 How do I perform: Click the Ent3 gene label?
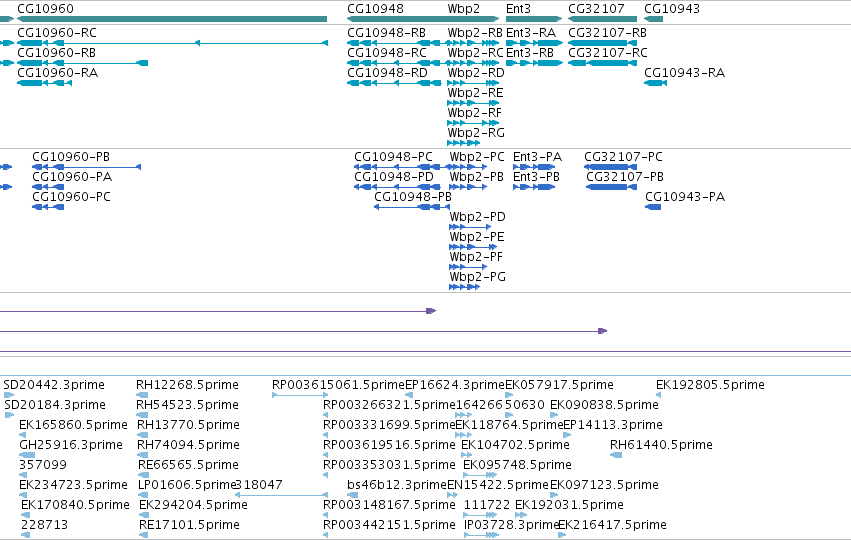(x=518, y=9)
